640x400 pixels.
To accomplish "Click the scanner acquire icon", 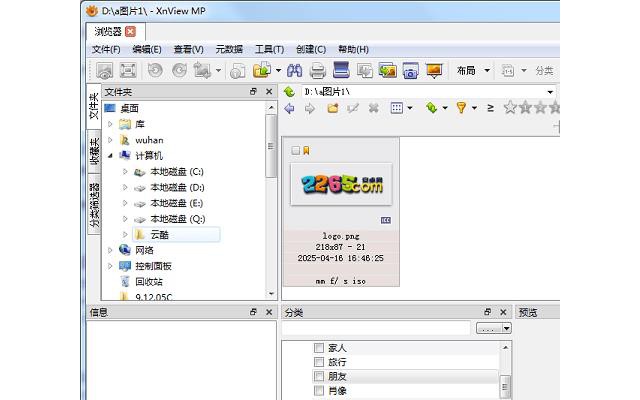I will click(341, 70).
